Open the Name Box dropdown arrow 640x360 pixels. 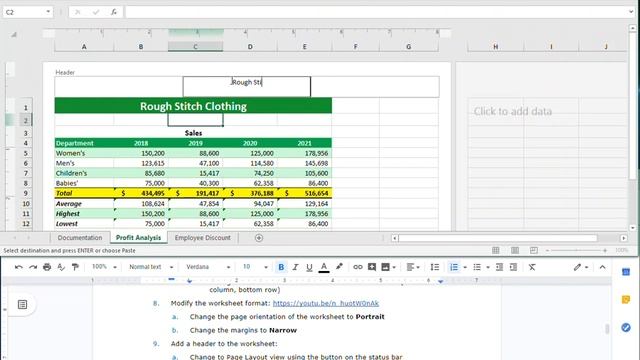(48, 12)
